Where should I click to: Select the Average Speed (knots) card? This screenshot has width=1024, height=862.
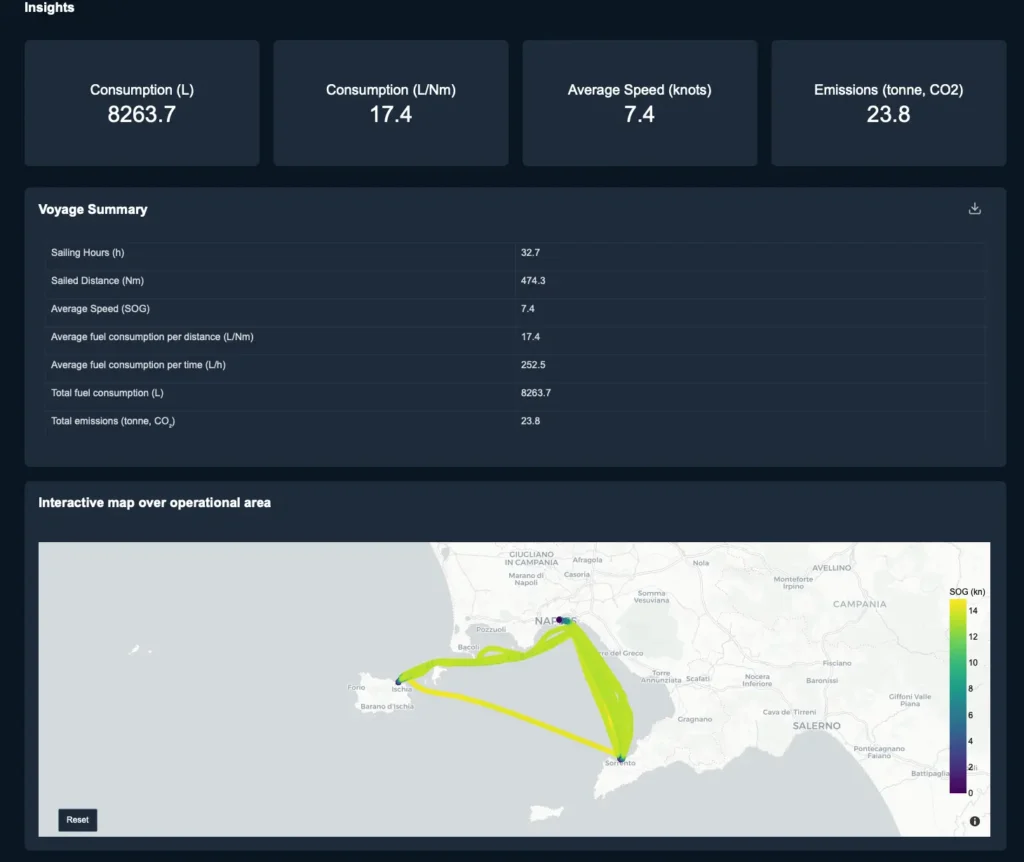[639, 103]
